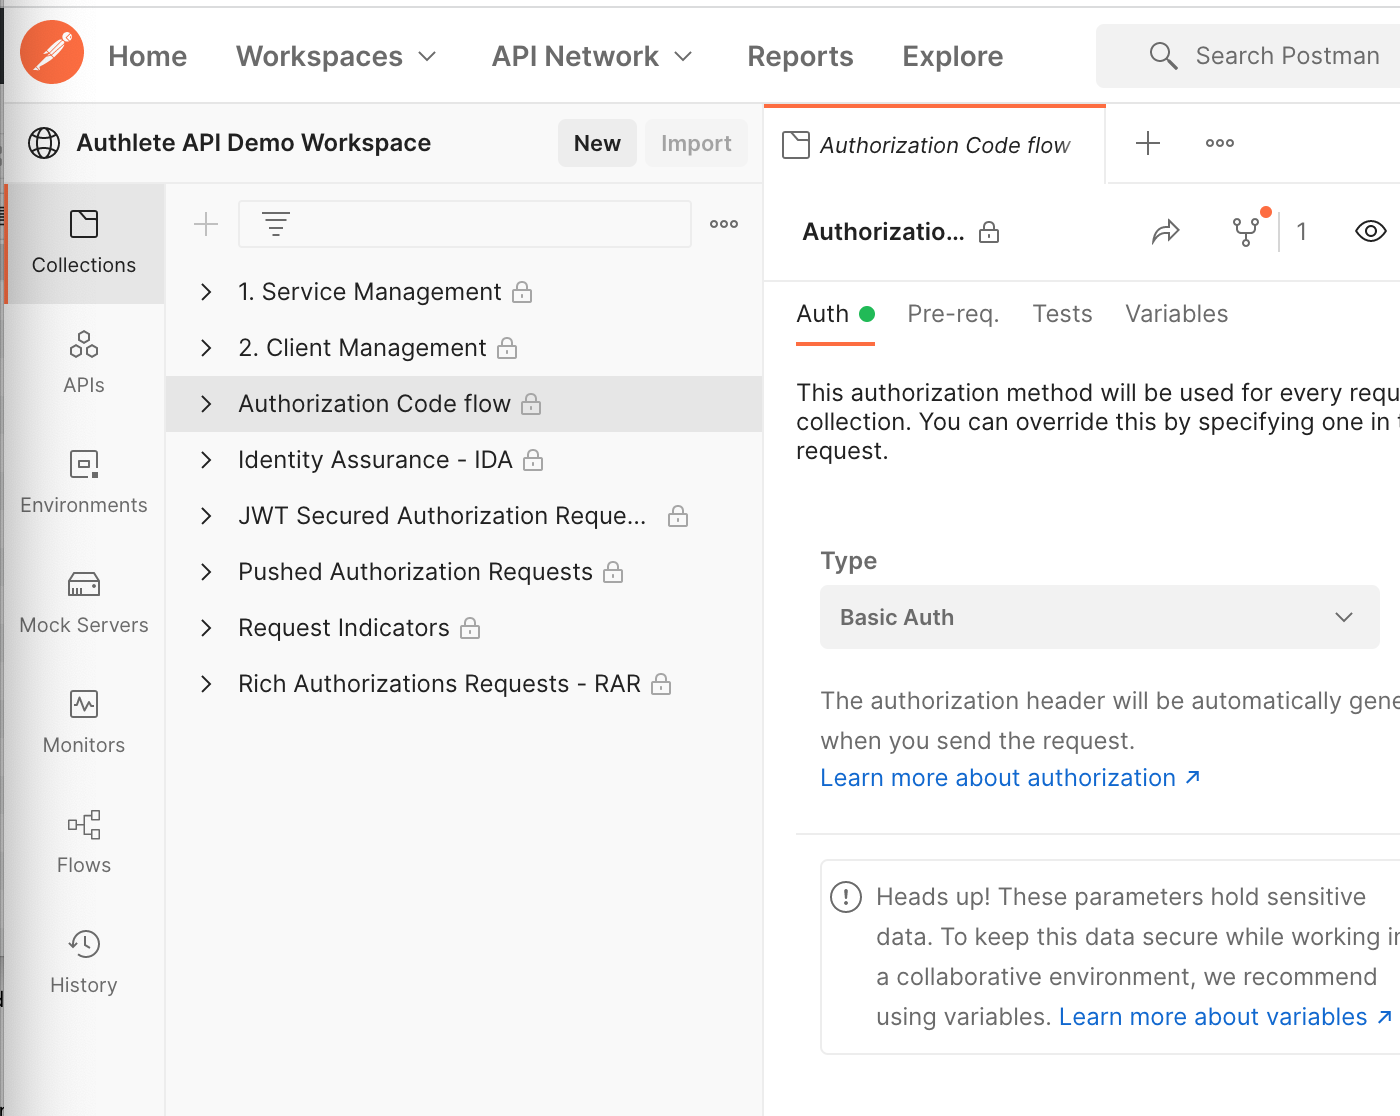Open Explore in top navigation
Image resolution: width=1400 pixels, height=1116 pixels.
[x=953, y=56]
